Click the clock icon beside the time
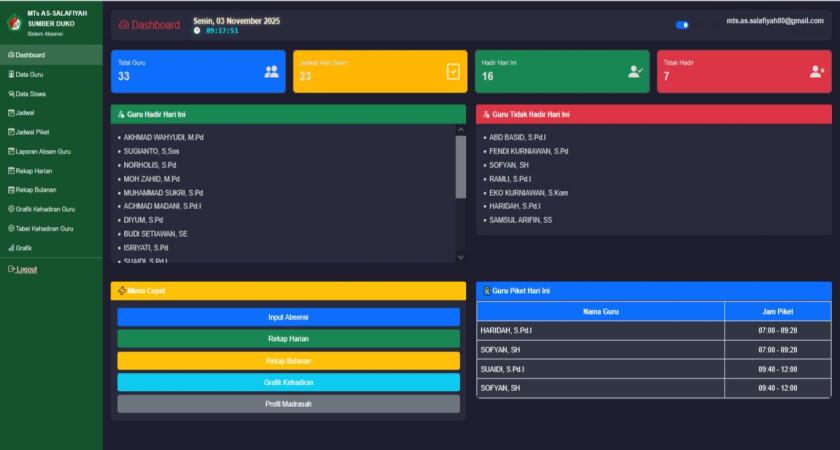This screenshot has width=840, height=450. 197,31
